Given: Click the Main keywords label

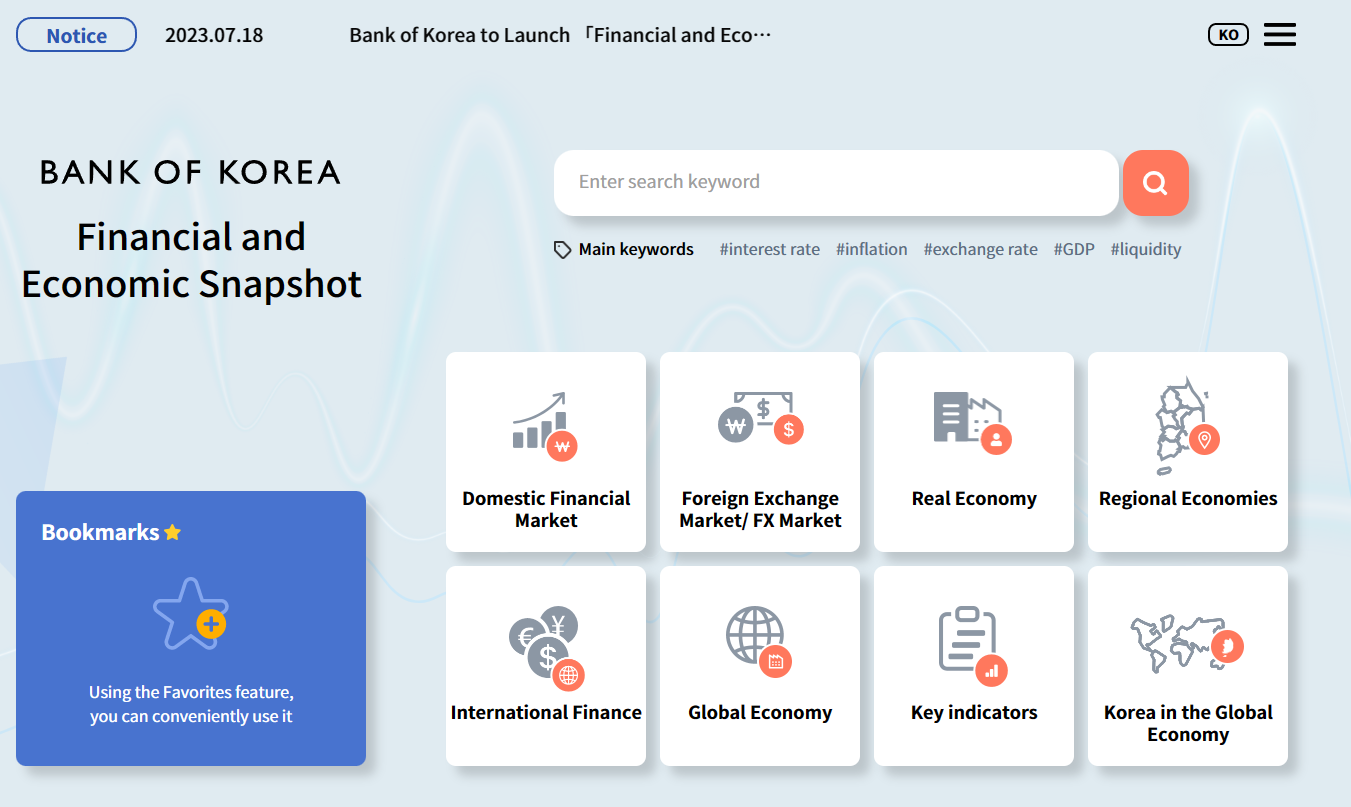Looking at the screenshot, I should (x=636, y=250).
